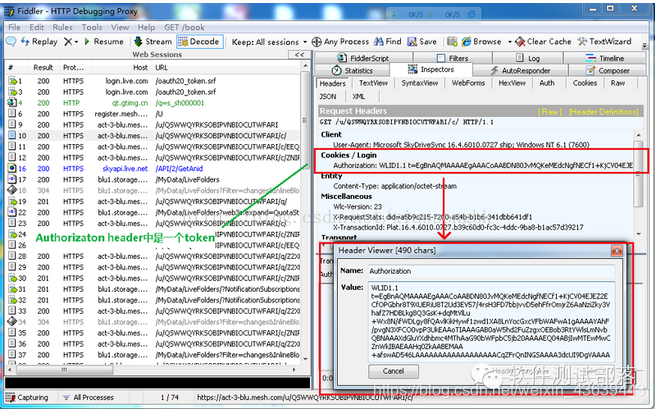The height and width of the screenshot is (409, 655).
Task: Switch to the Timeline tab
Action: (605, 58)
